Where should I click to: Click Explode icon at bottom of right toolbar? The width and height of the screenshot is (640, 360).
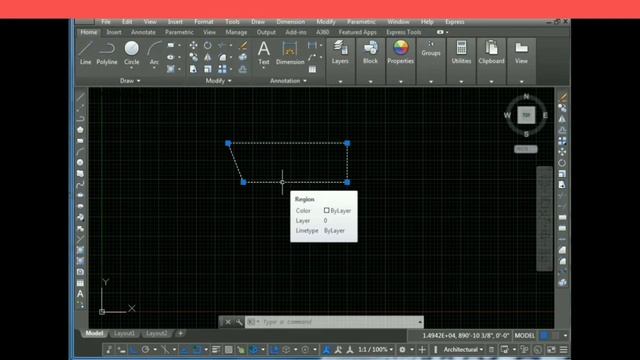coord(562,282)
